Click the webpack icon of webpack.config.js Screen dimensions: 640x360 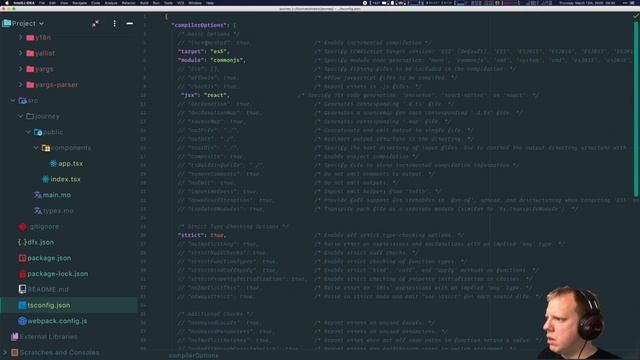point(22,321)
